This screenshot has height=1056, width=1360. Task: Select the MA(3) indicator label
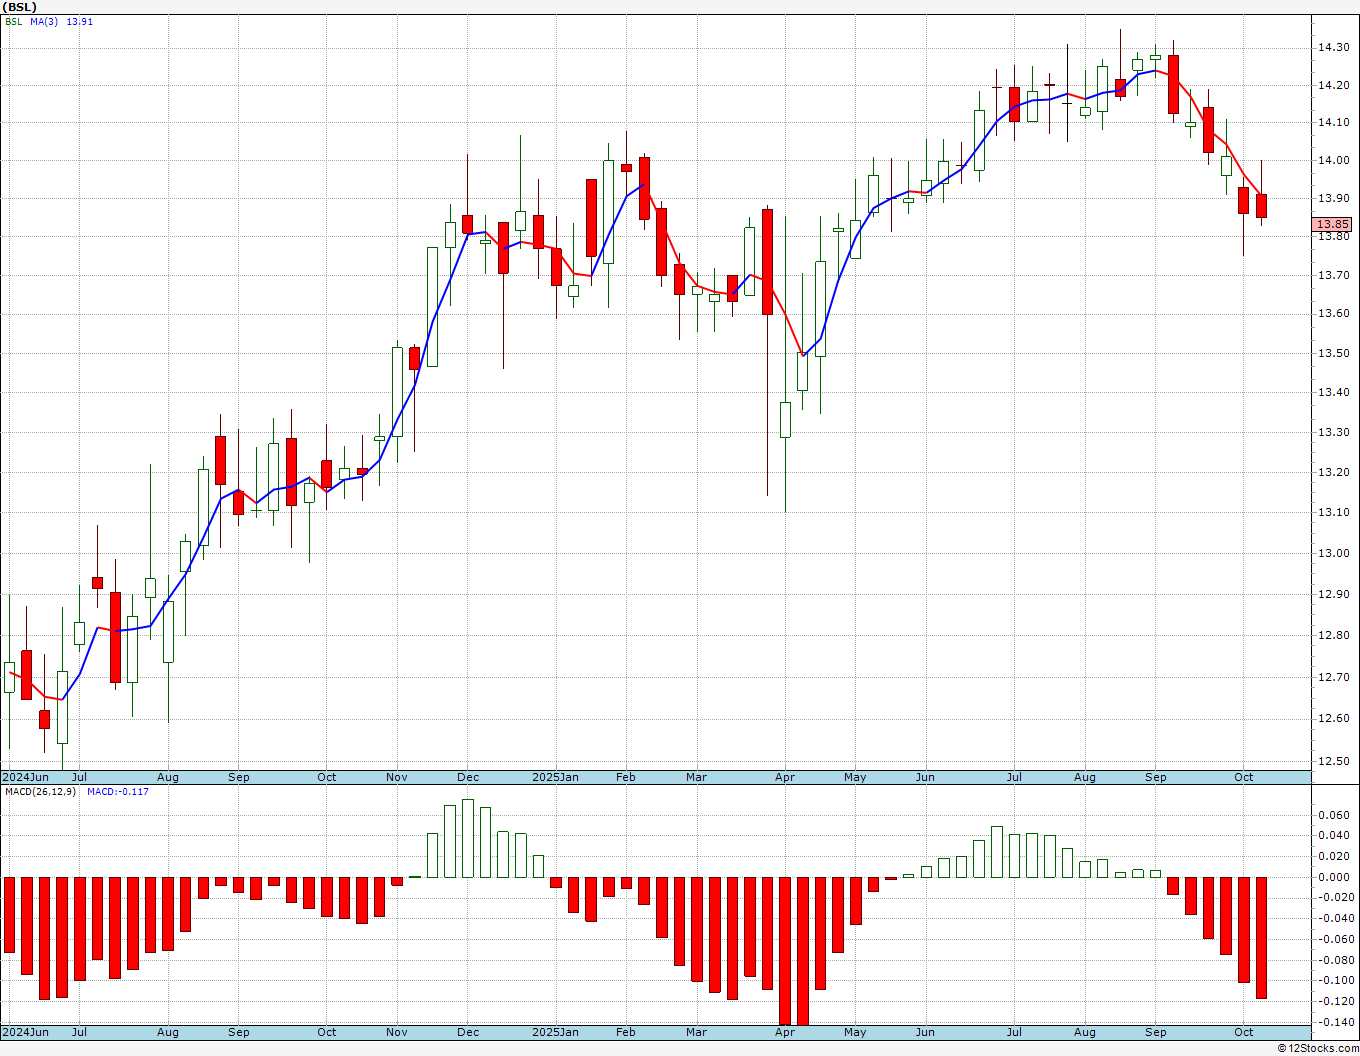point(44,21)
